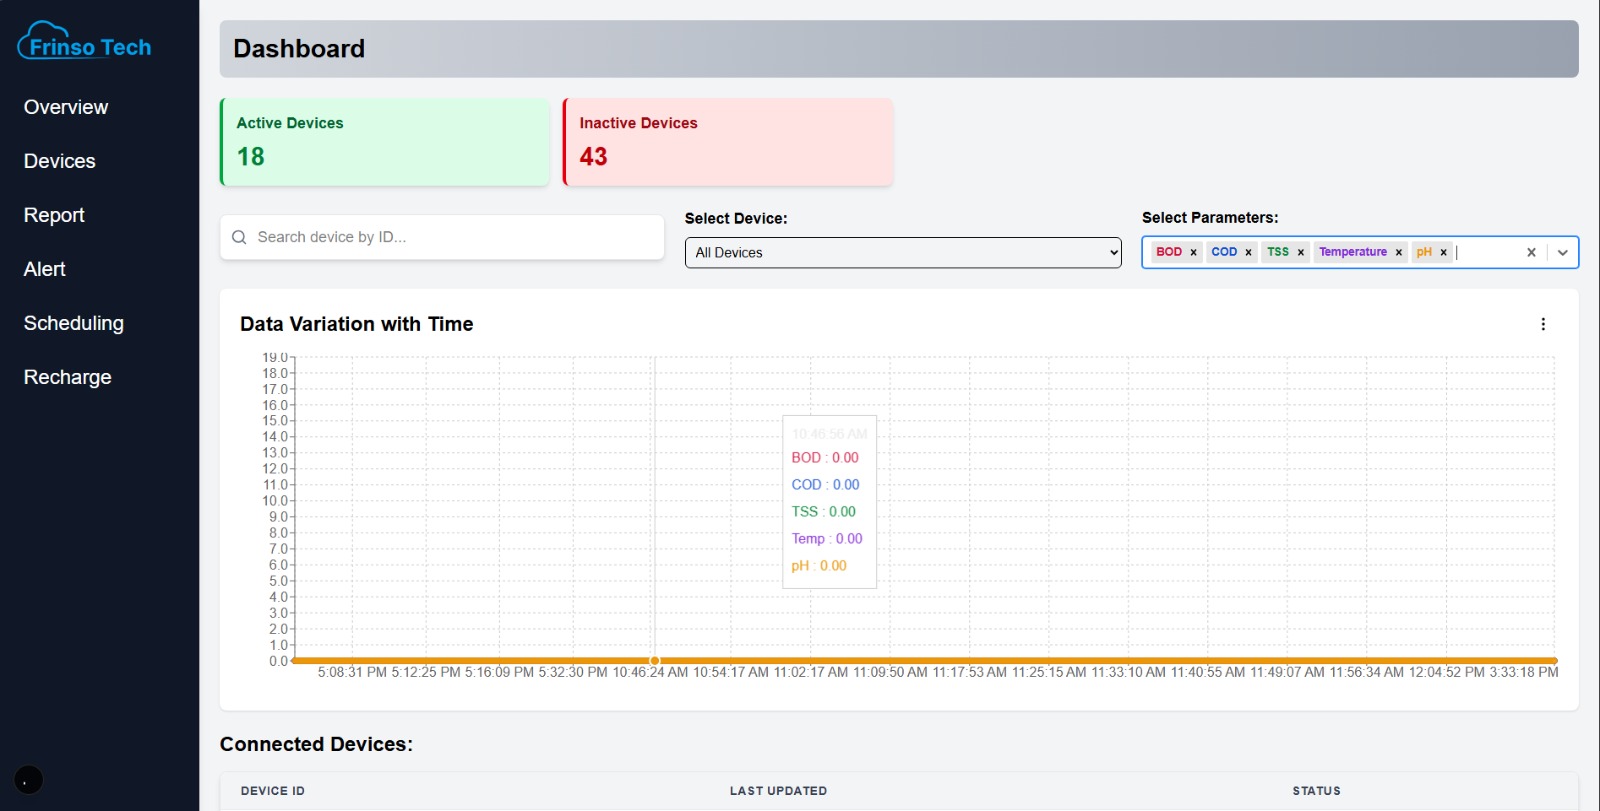Remove the BOD parameter tag
Image resolution: width=1600 pixels, height=811 pixels.
coord(1193,253)
